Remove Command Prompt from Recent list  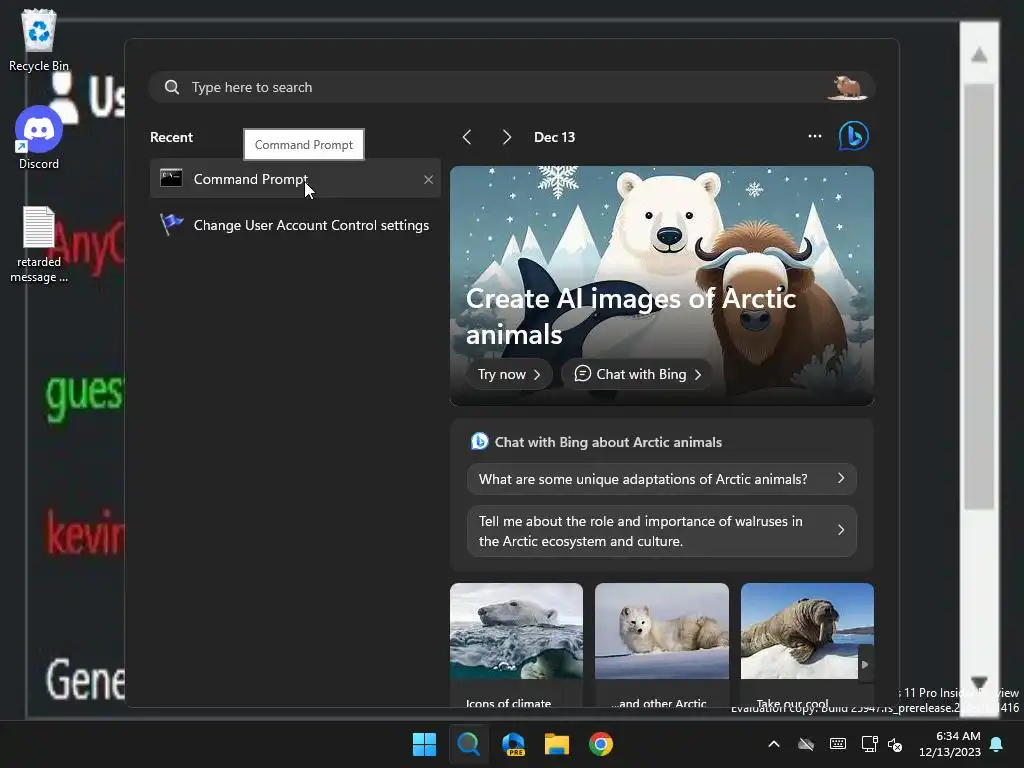click(x=428, y=179)
